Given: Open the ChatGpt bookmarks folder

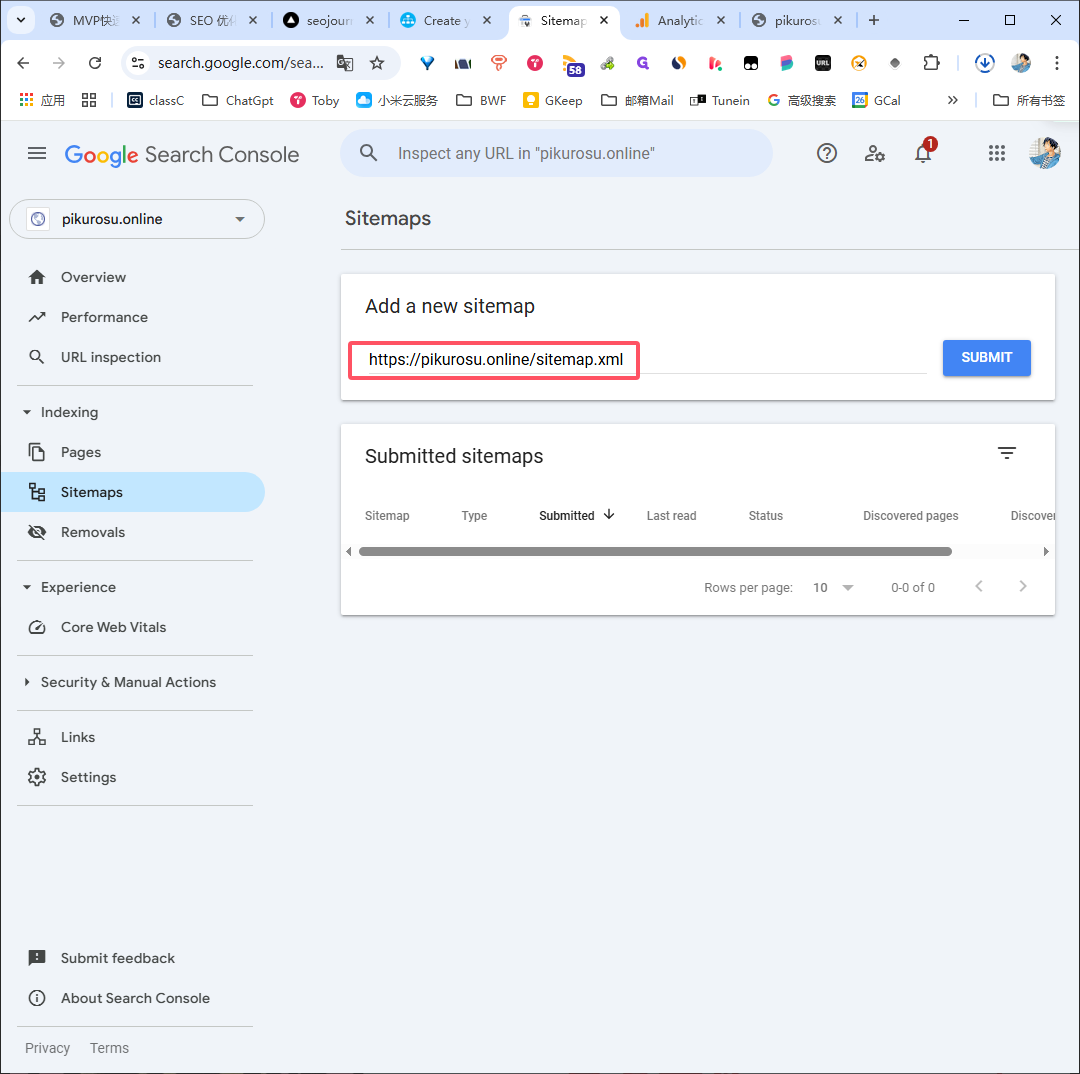Looking at the screenshot, I should tap(238, 101).
